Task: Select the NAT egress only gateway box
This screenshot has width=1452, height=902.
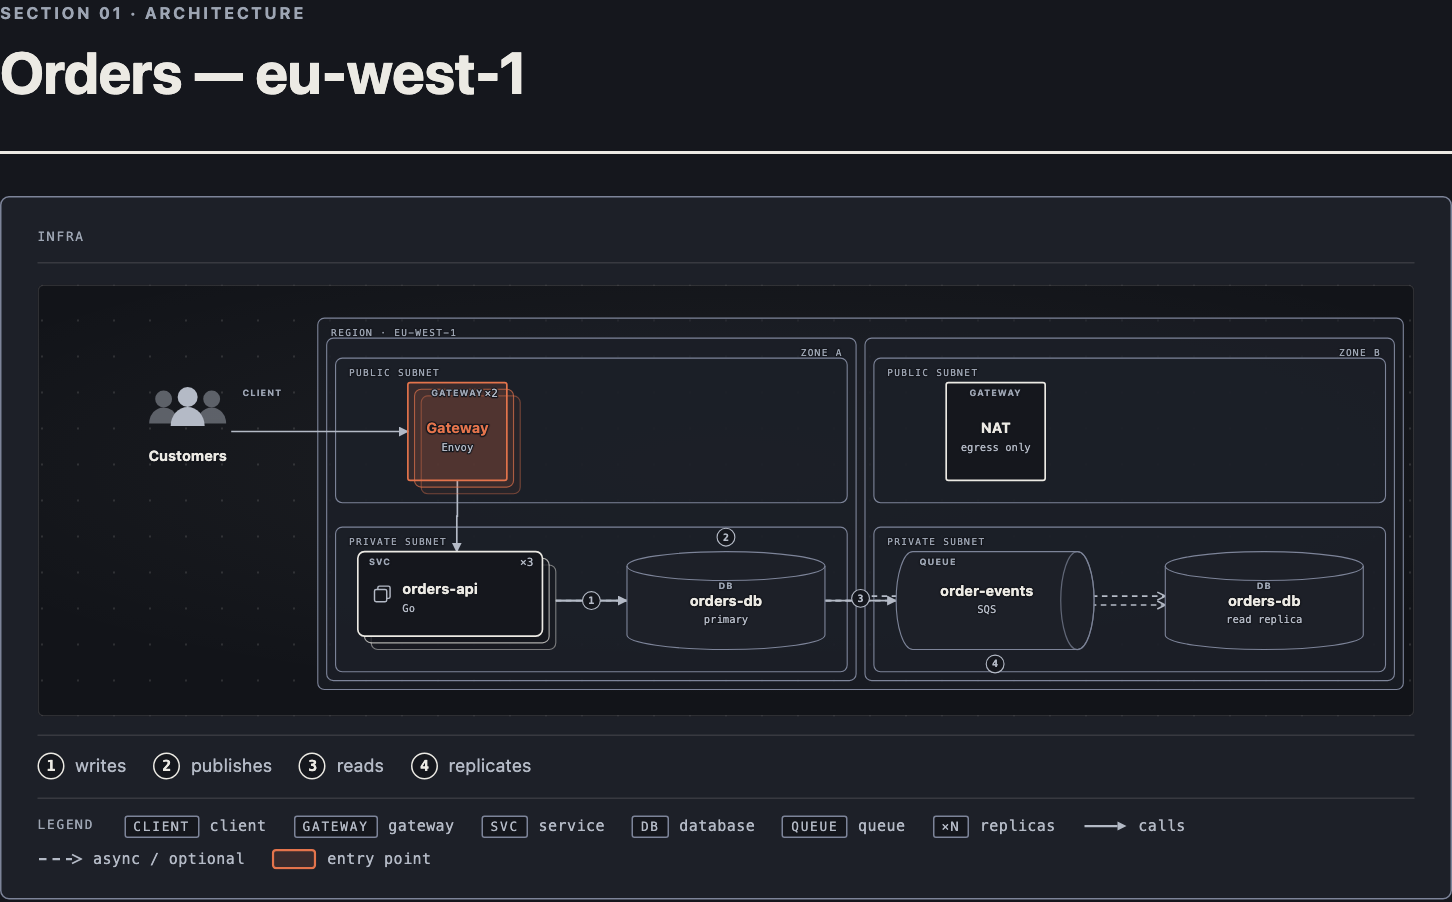Action: 995,432
